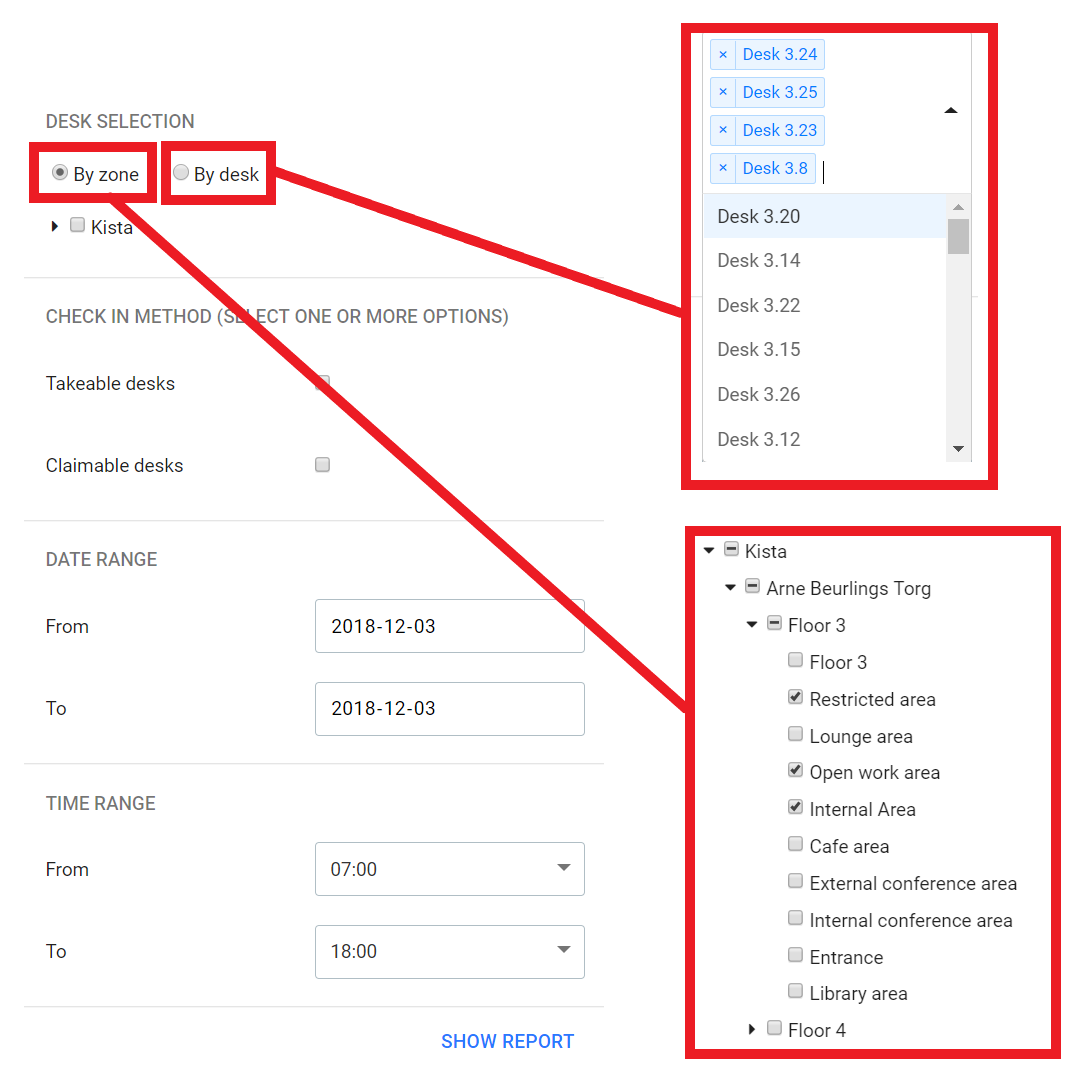This screenshot has height=1089, width=1075.
Task: Toggle the Floor 3 parent checkbox
Action: pos(774,623)
